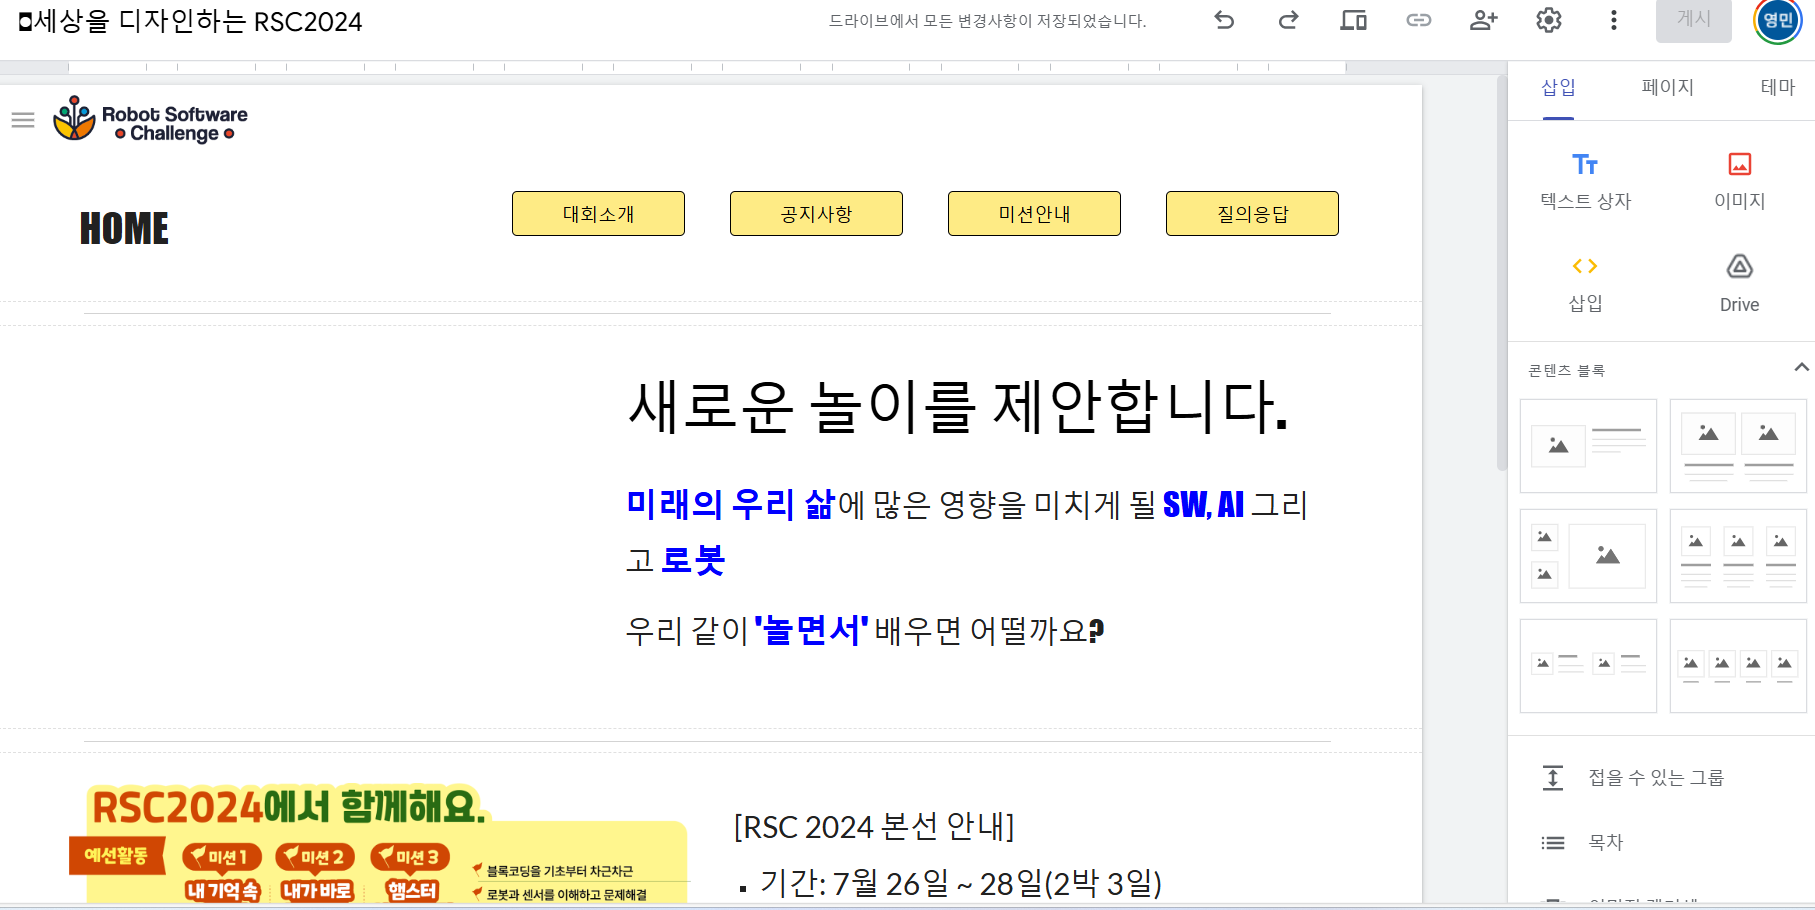
Task: Choose the two small images with text layout
Action: pyautogui.click(x=1588, y=666)
